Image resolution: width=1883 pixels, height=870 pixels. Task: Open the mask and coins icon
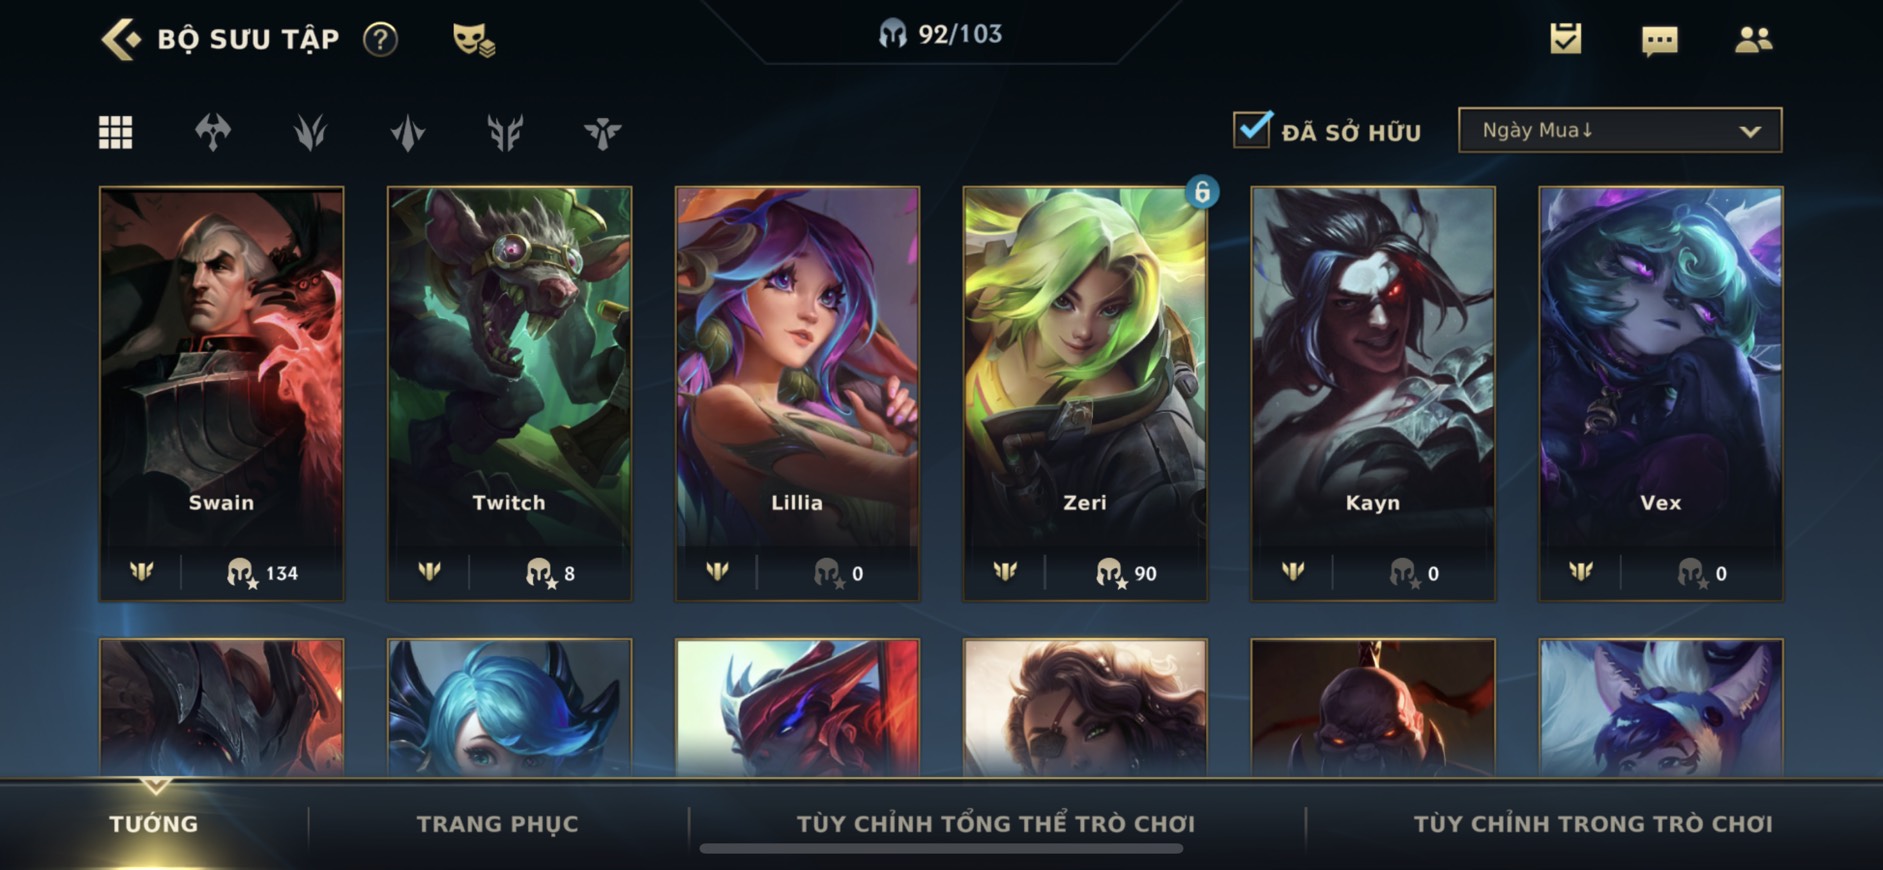473,40
